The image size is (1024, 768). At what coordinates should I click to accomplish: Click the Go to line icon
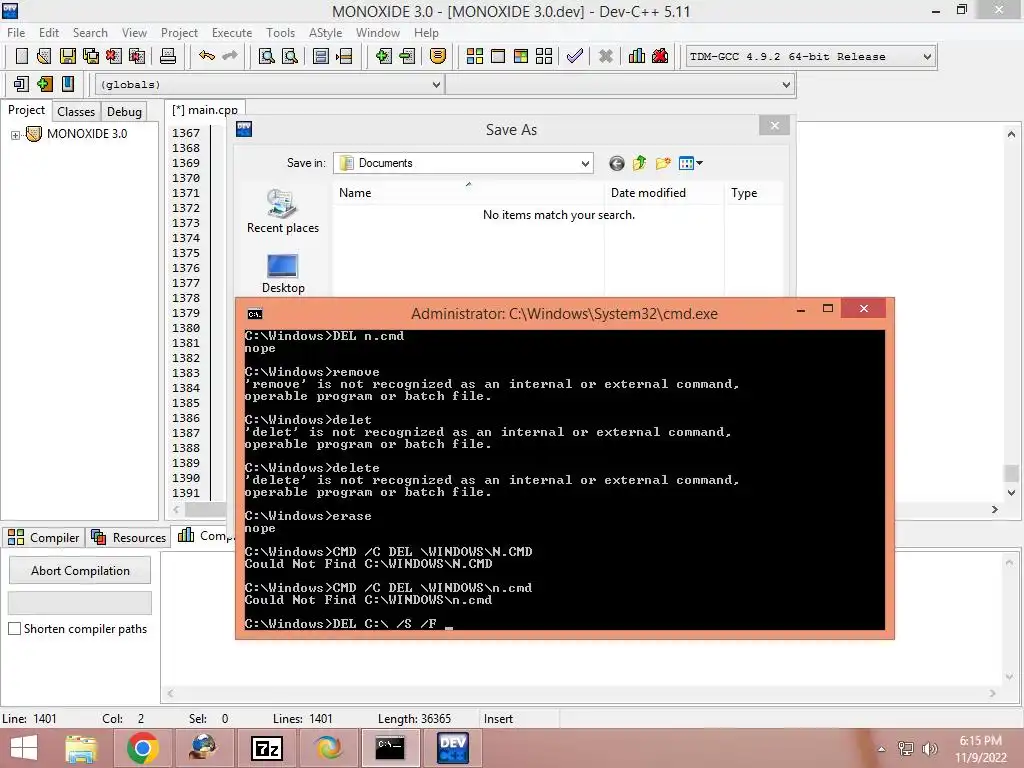click(x=344, y=56)
